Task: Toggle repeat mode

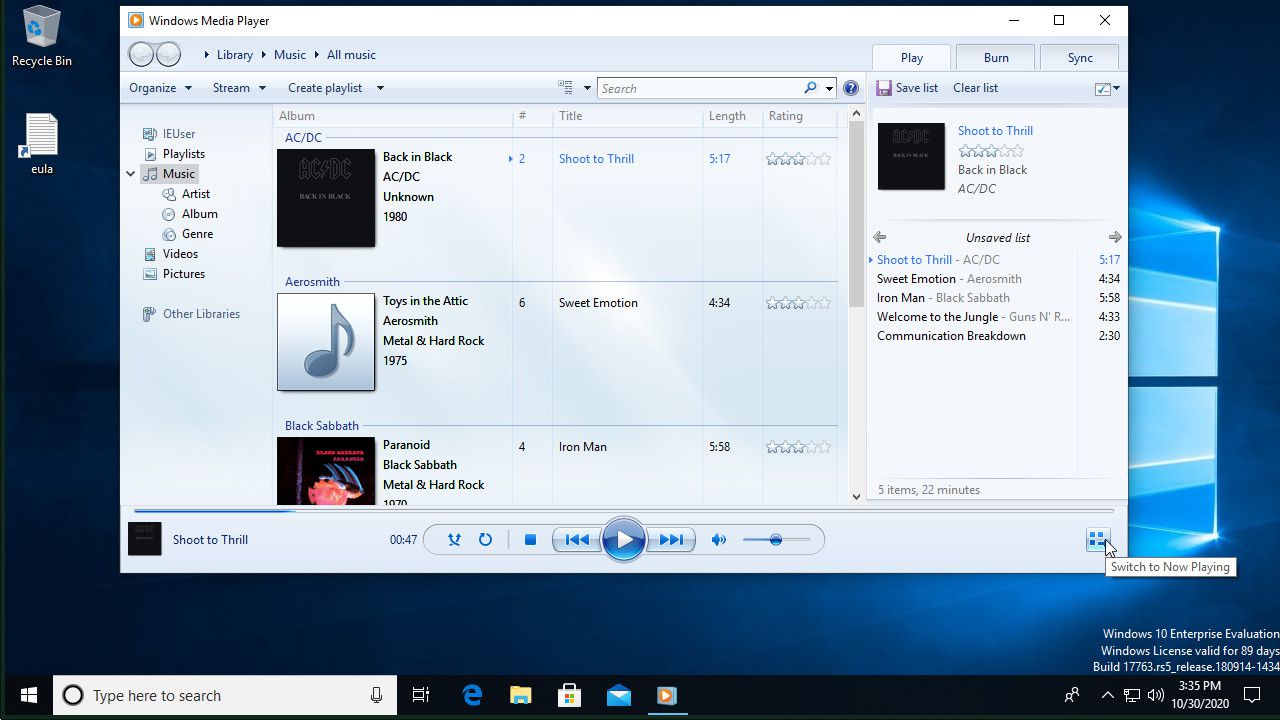Action: click(x=485, y=540)
